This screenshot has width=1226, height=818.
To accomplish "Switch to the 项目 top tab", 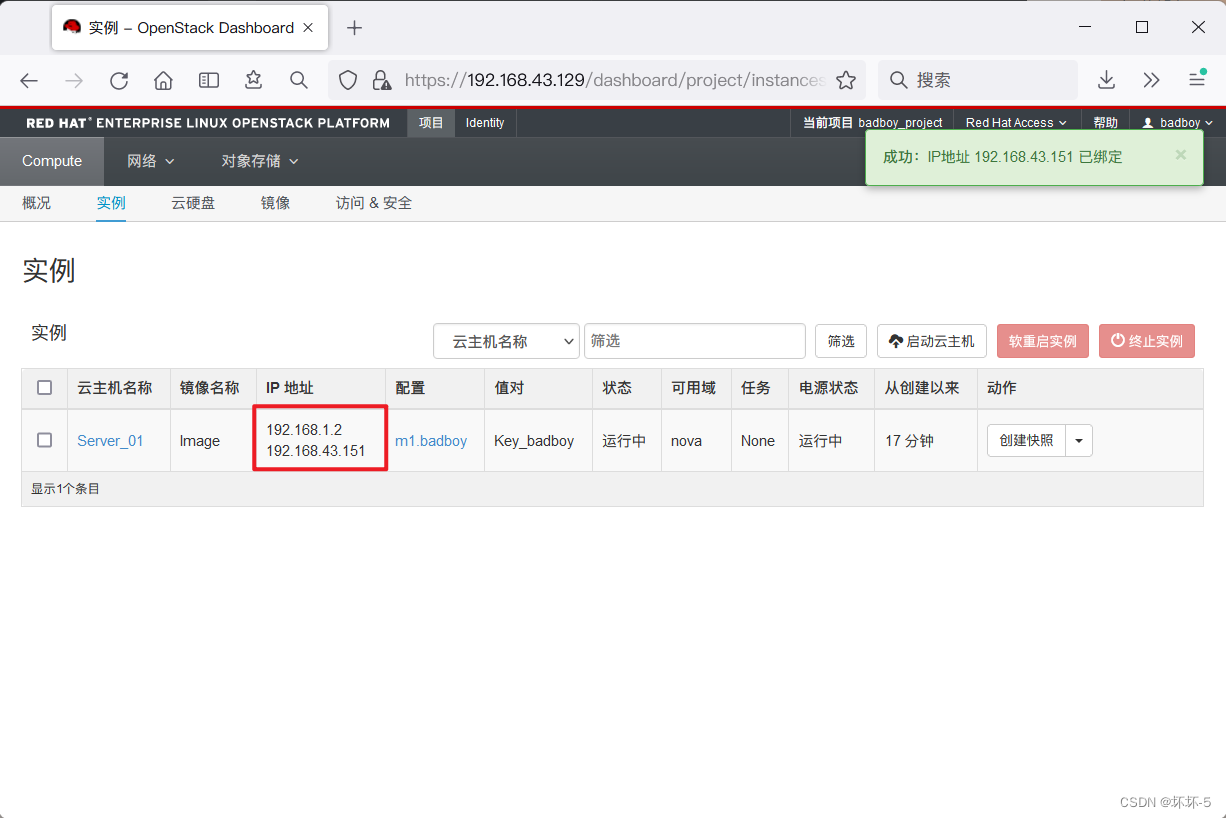I will 431,123.
